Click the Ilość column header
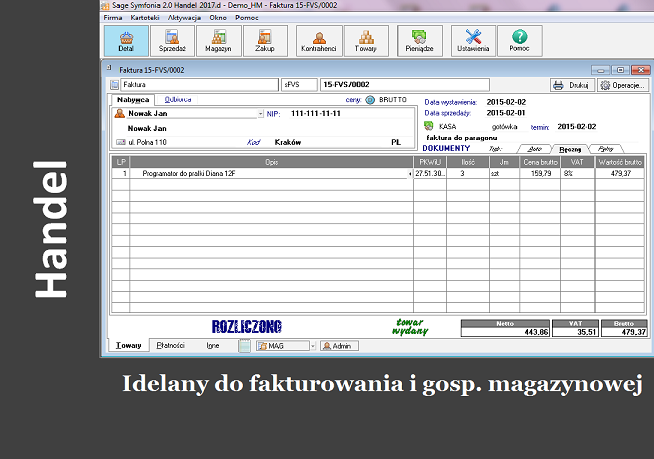Screen dimensions: 654x459 click(x=468, y=162)
